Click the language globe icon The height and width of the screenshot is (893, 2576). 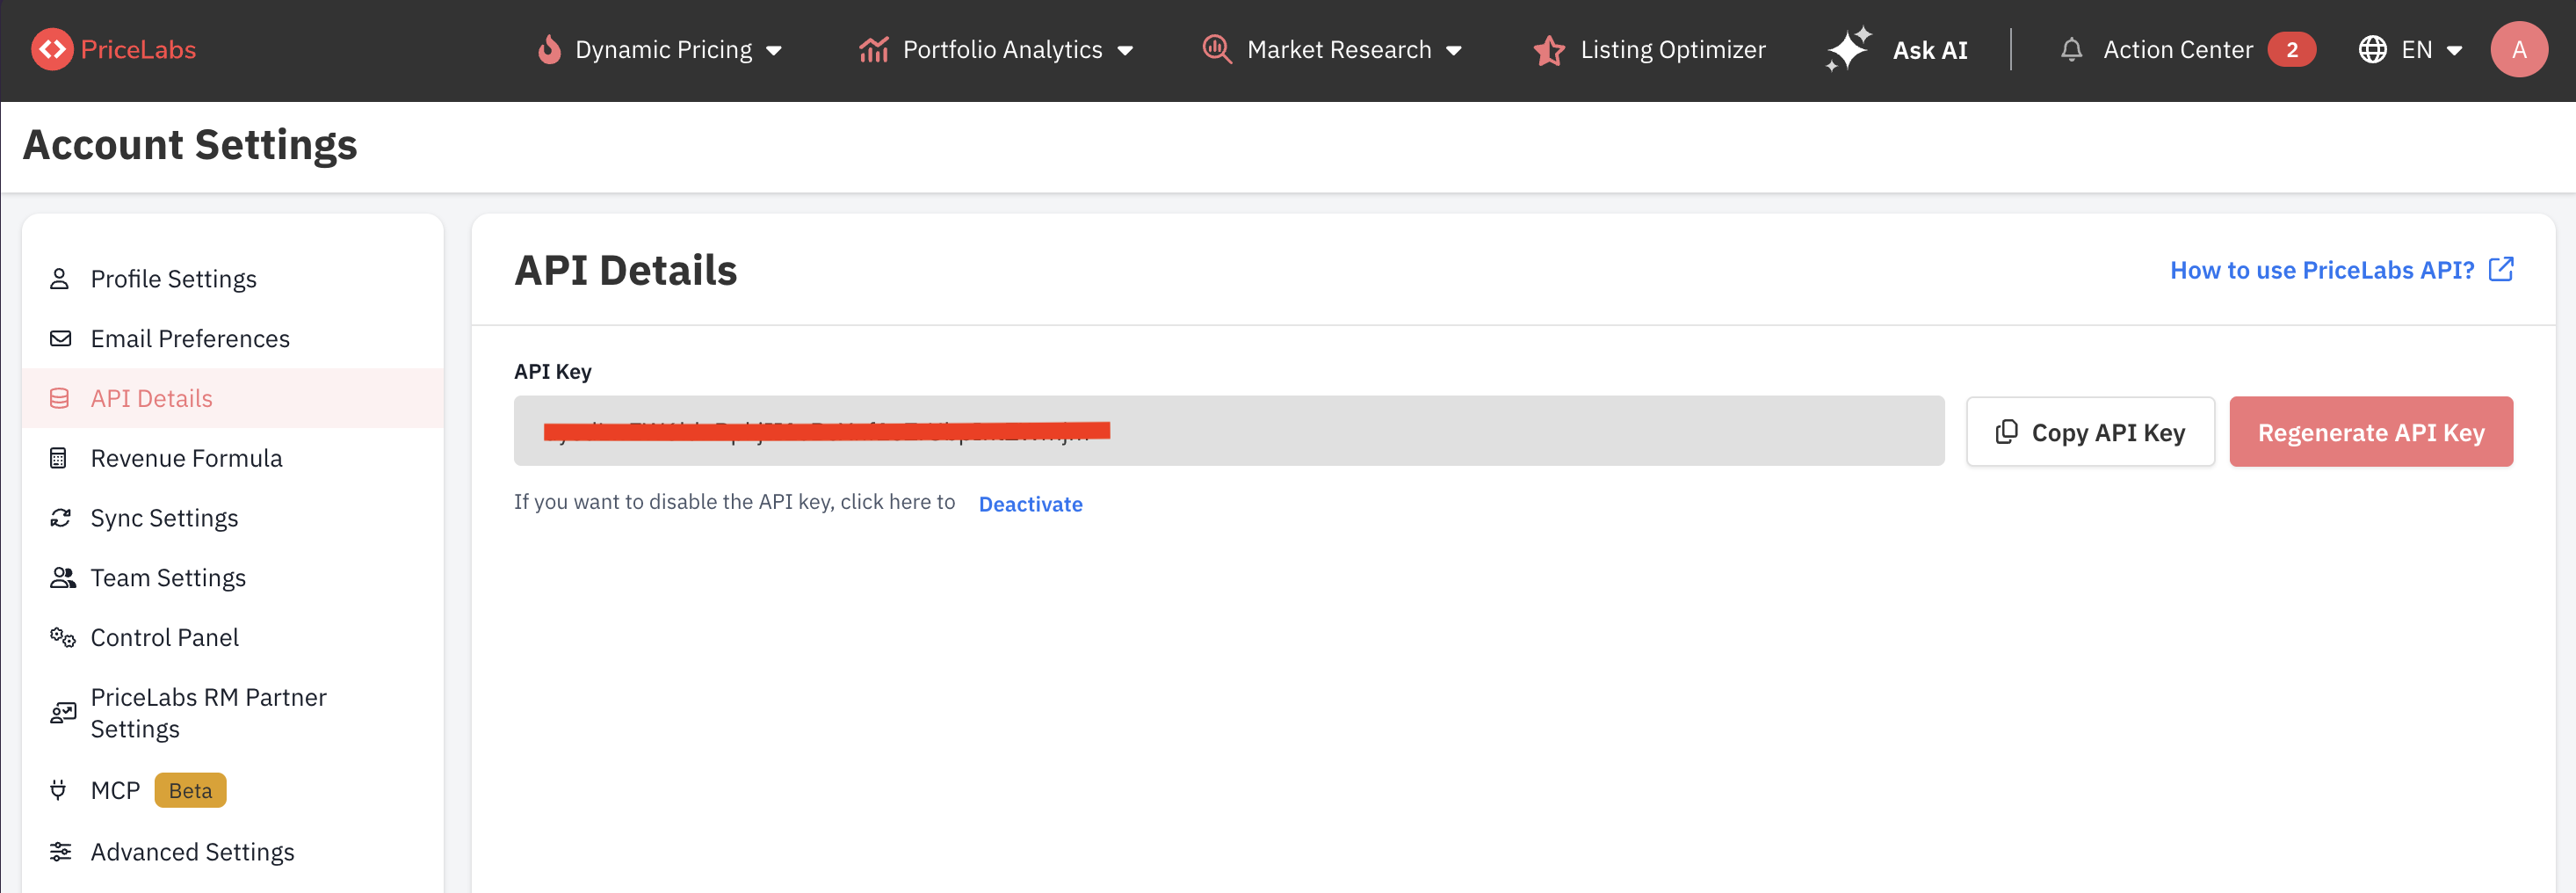(x=2372, y=49)
